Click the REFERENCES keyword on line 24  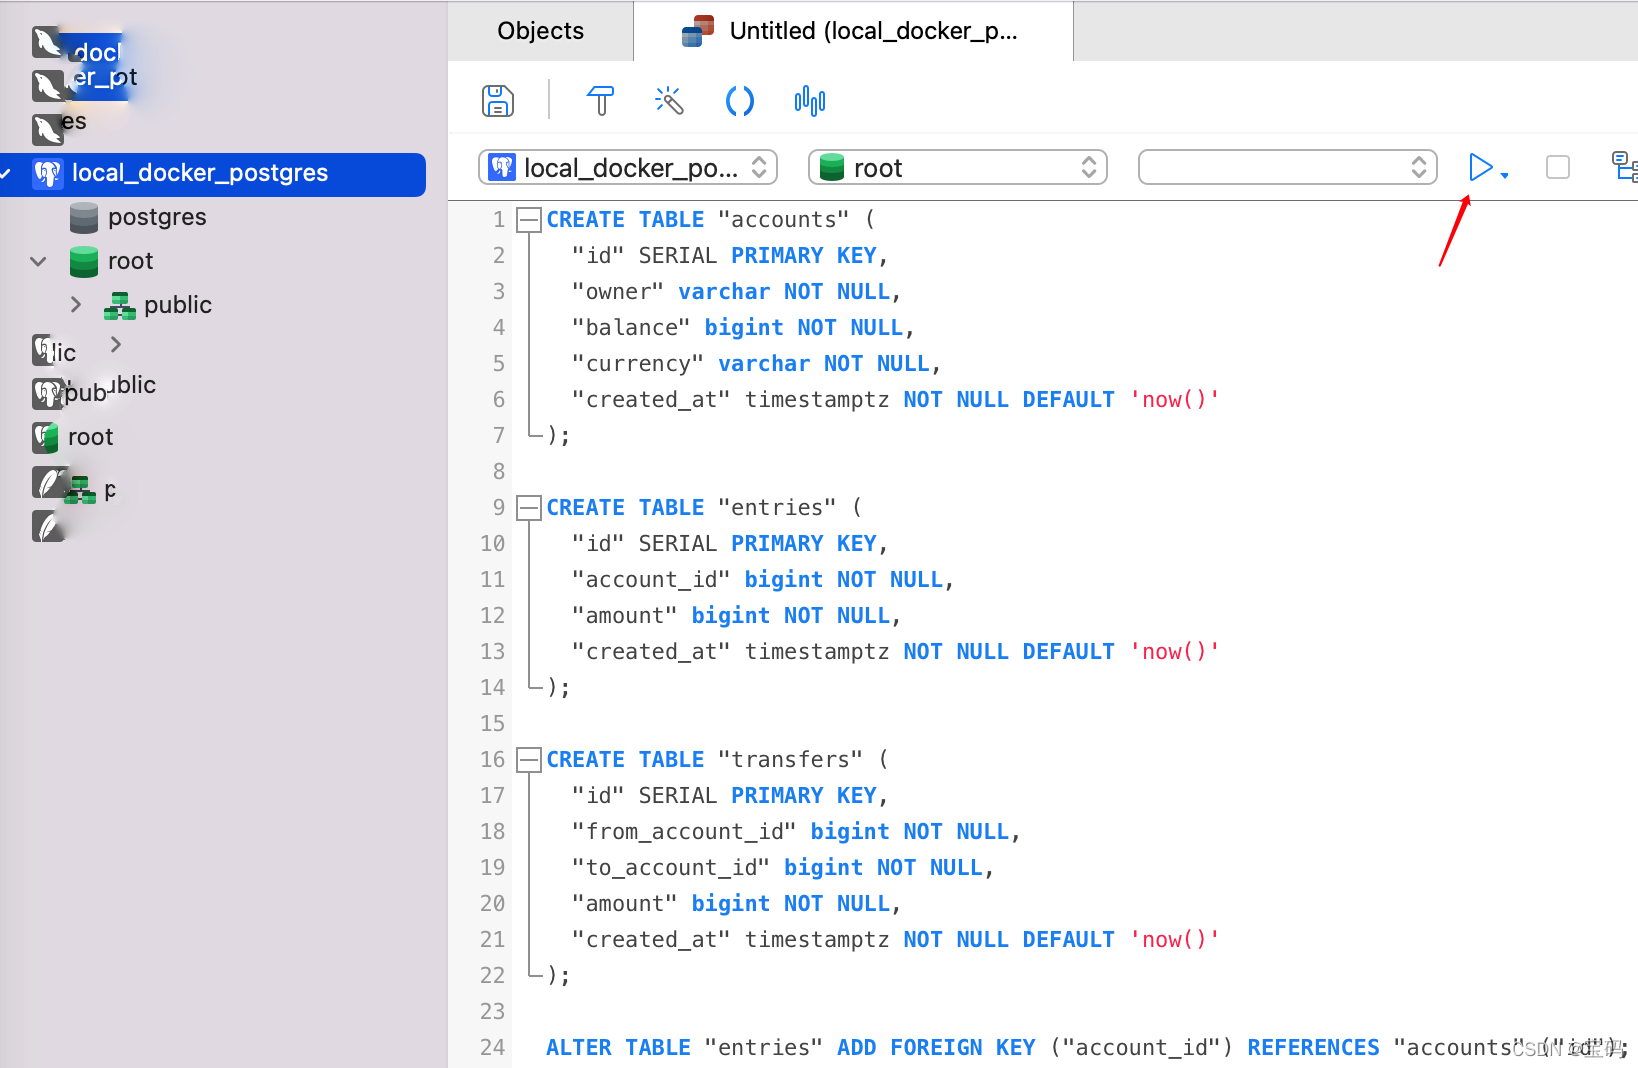click(1313, 1047)
